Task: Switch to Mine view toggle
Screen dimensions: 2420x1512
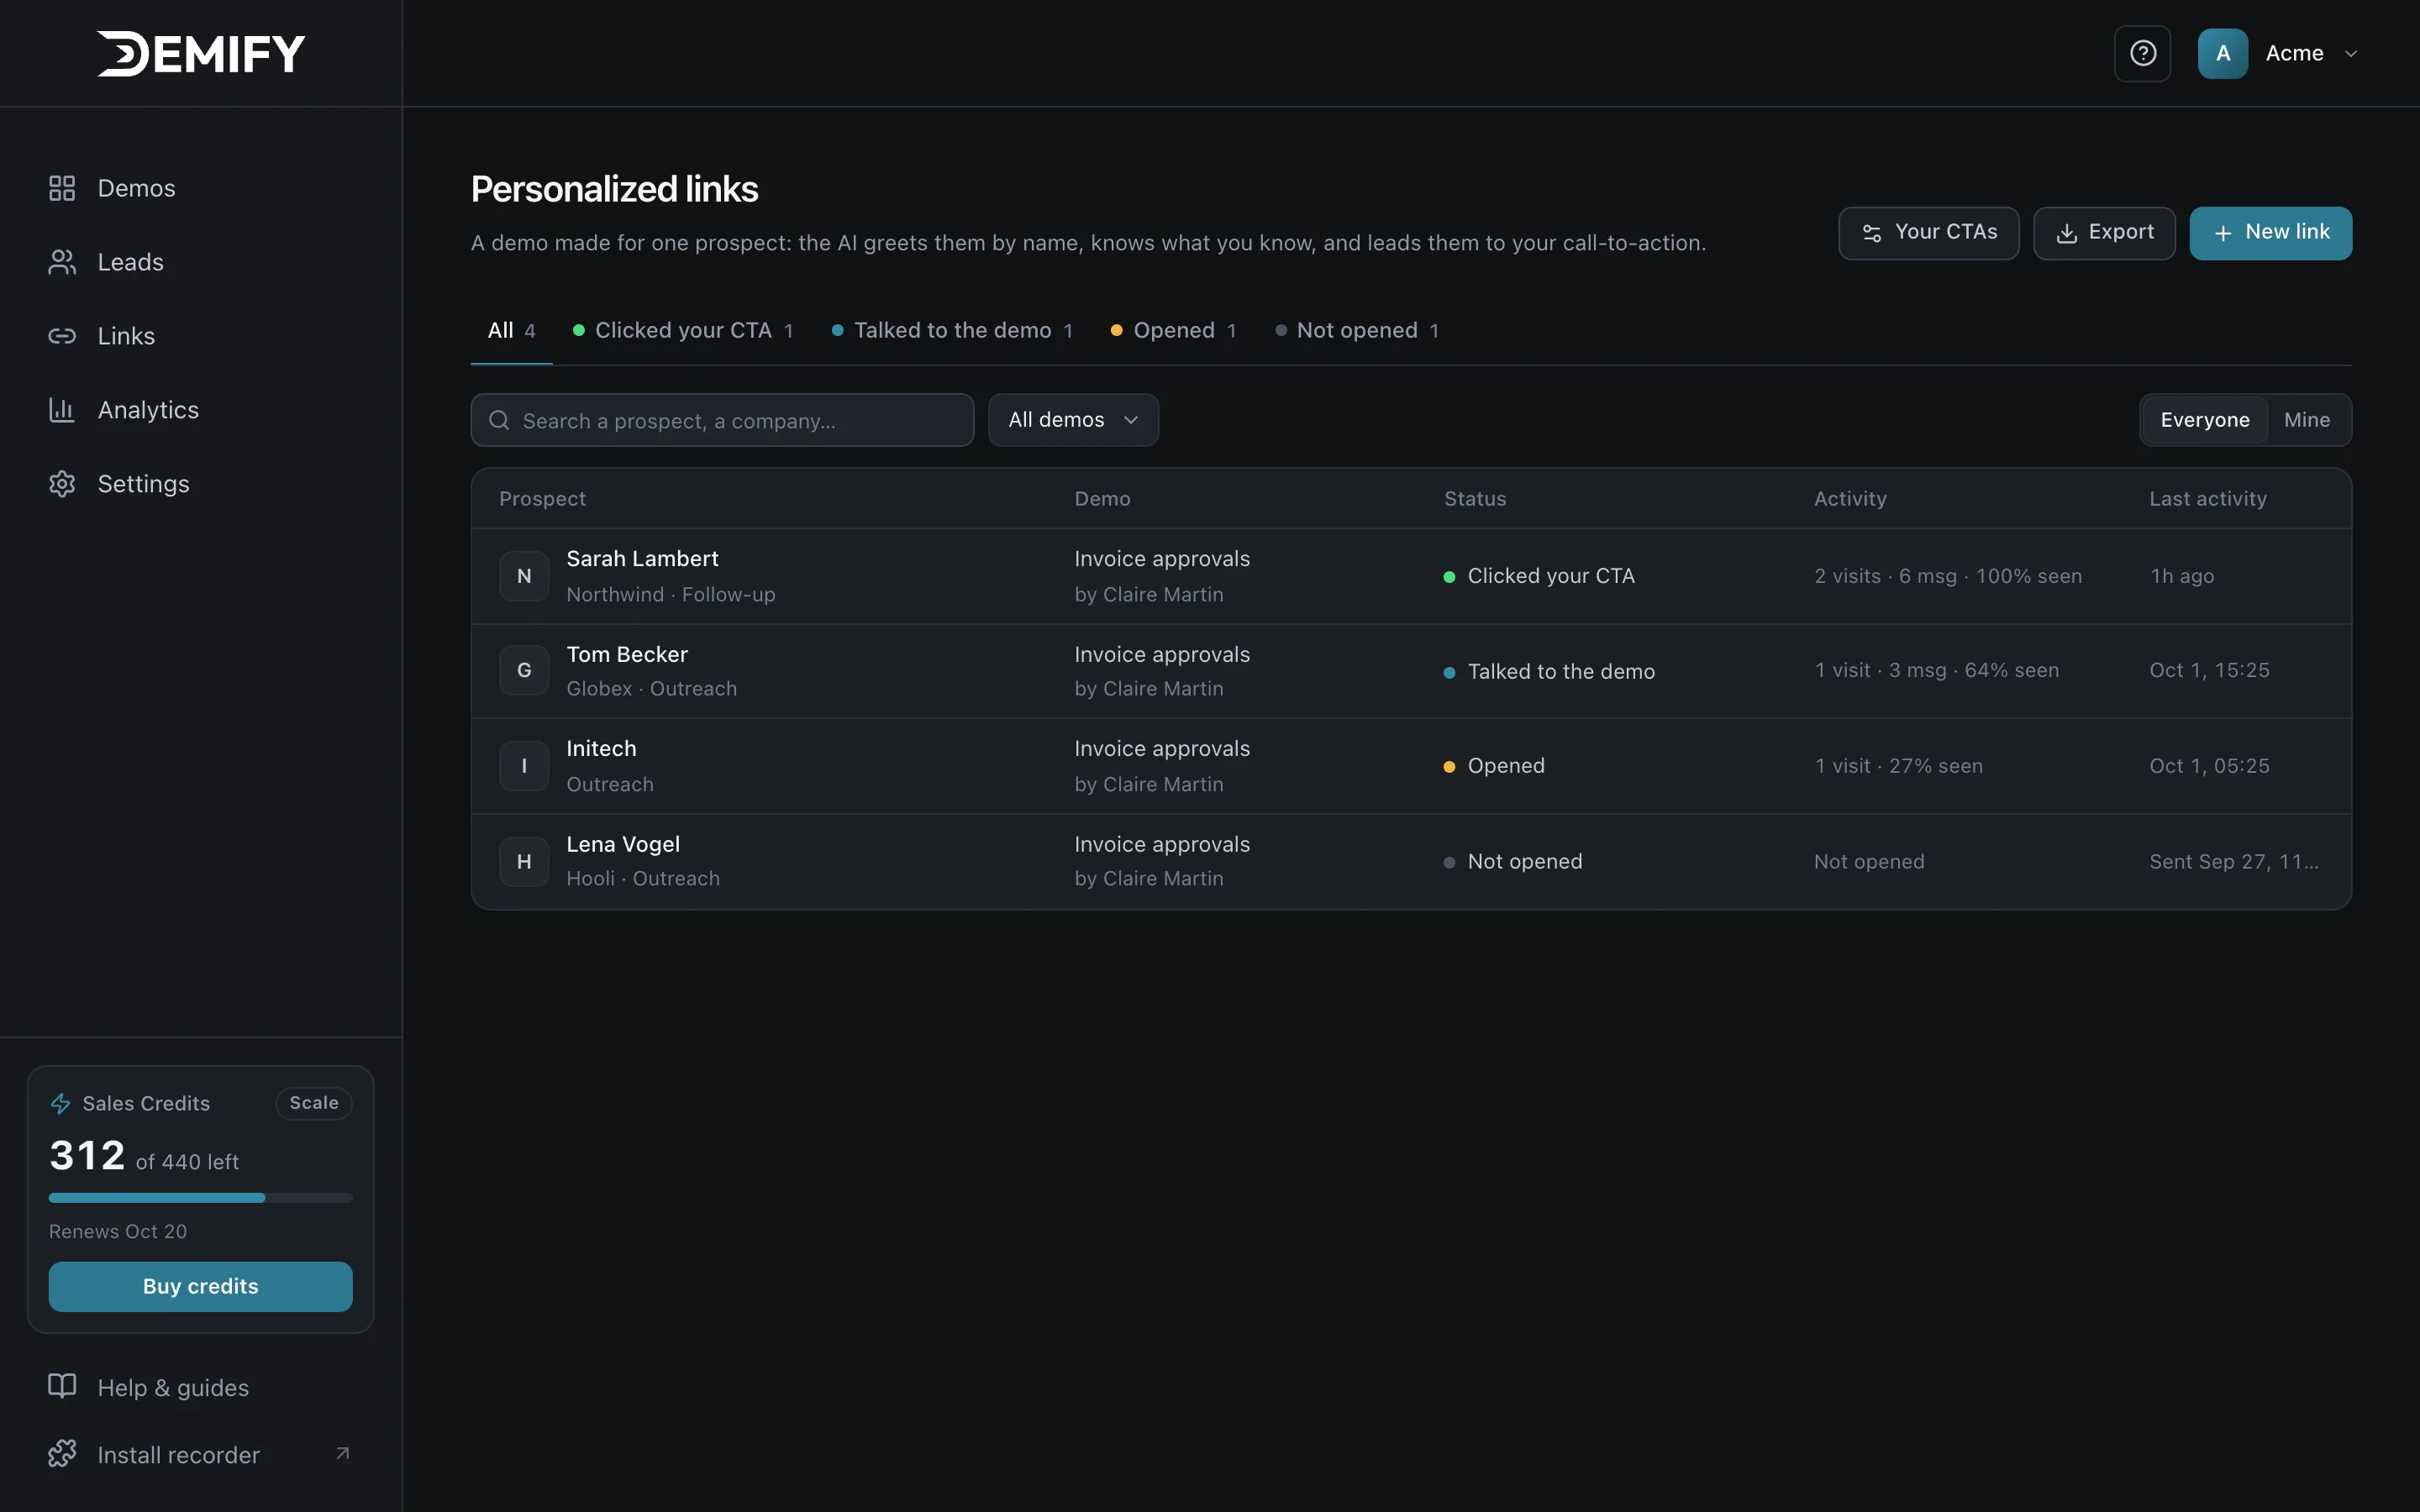Action: 2306,420
